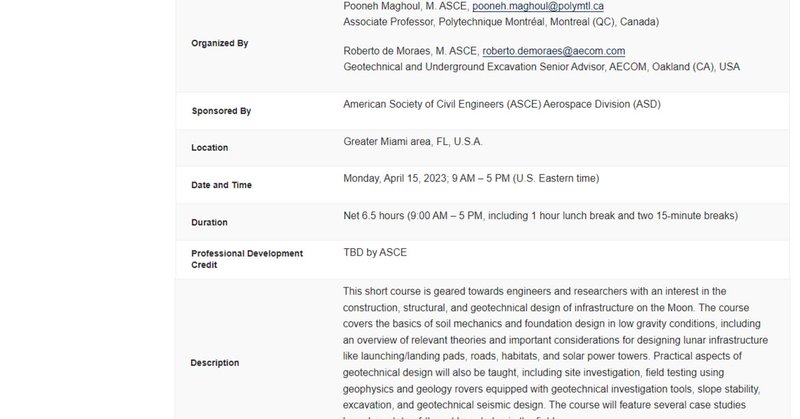Viewport: 800px width, 419px height.
Task: Click 'Greater Miami area, FL, U.S.A.' text
Action: click(x=413, y=141)
